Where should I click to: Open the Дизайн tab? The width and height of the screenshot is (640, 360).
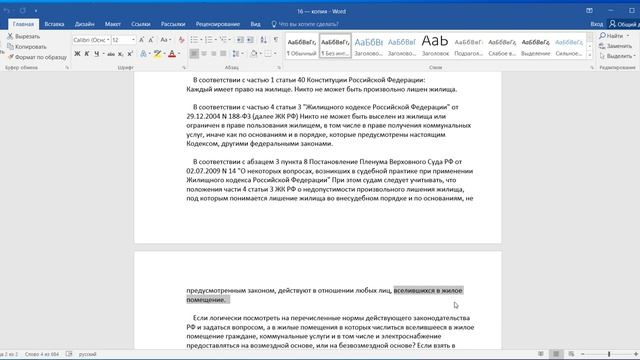point(84,24)
